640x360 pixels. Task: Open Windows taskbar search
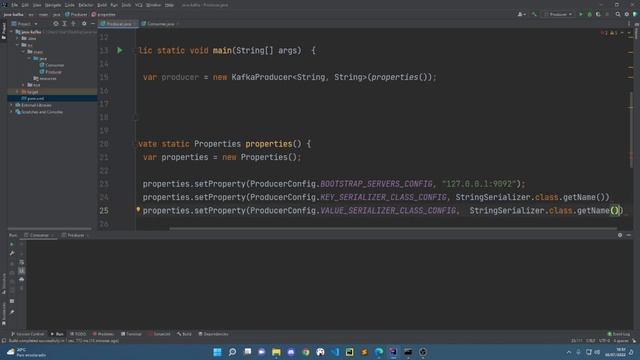pos(232,352)
